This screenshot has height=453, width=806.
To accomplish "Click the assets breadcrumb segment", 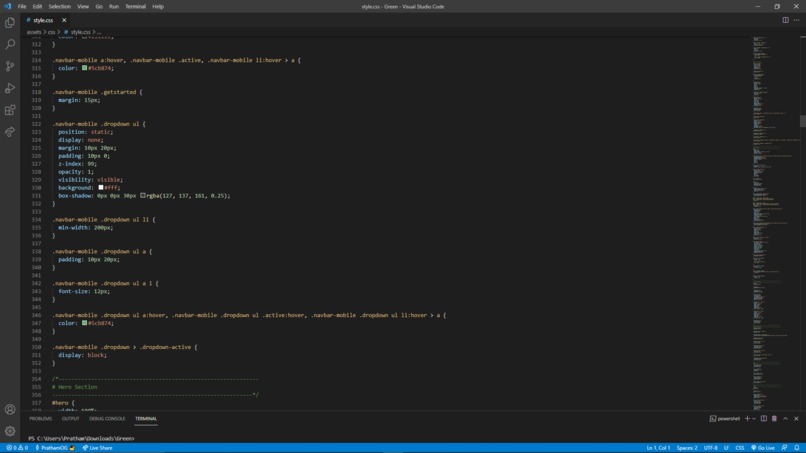I will 33,32.
